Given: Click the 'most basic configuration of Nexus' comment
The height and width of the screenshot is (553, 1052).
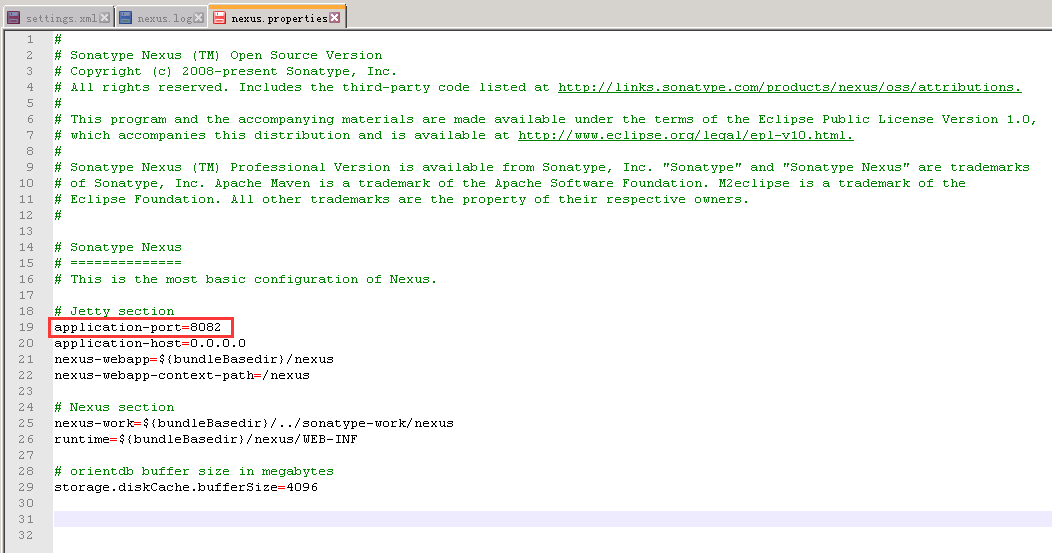Looking at the screenshot, I should click(x=246, y=280).
